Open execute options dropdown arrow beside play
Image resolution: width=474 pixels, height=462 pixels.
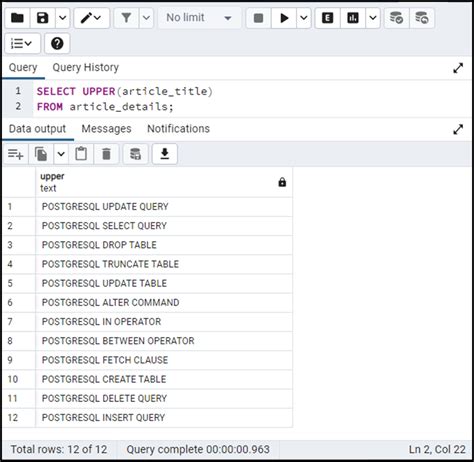[x=304, y=18]
